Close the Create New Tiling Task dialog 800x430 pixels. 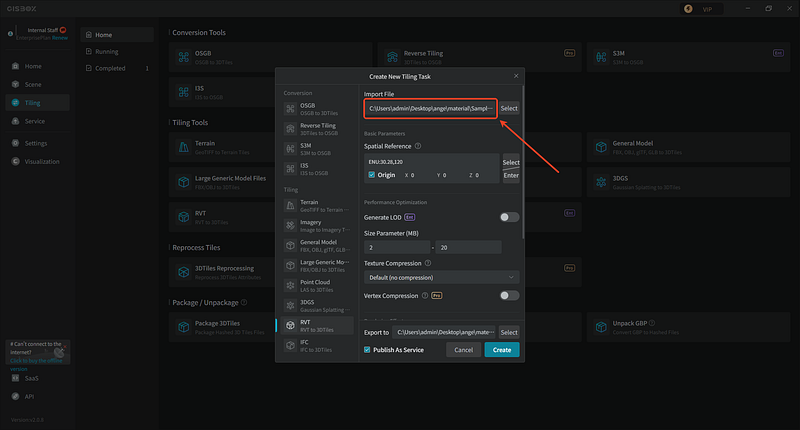(x=516, y=76)
